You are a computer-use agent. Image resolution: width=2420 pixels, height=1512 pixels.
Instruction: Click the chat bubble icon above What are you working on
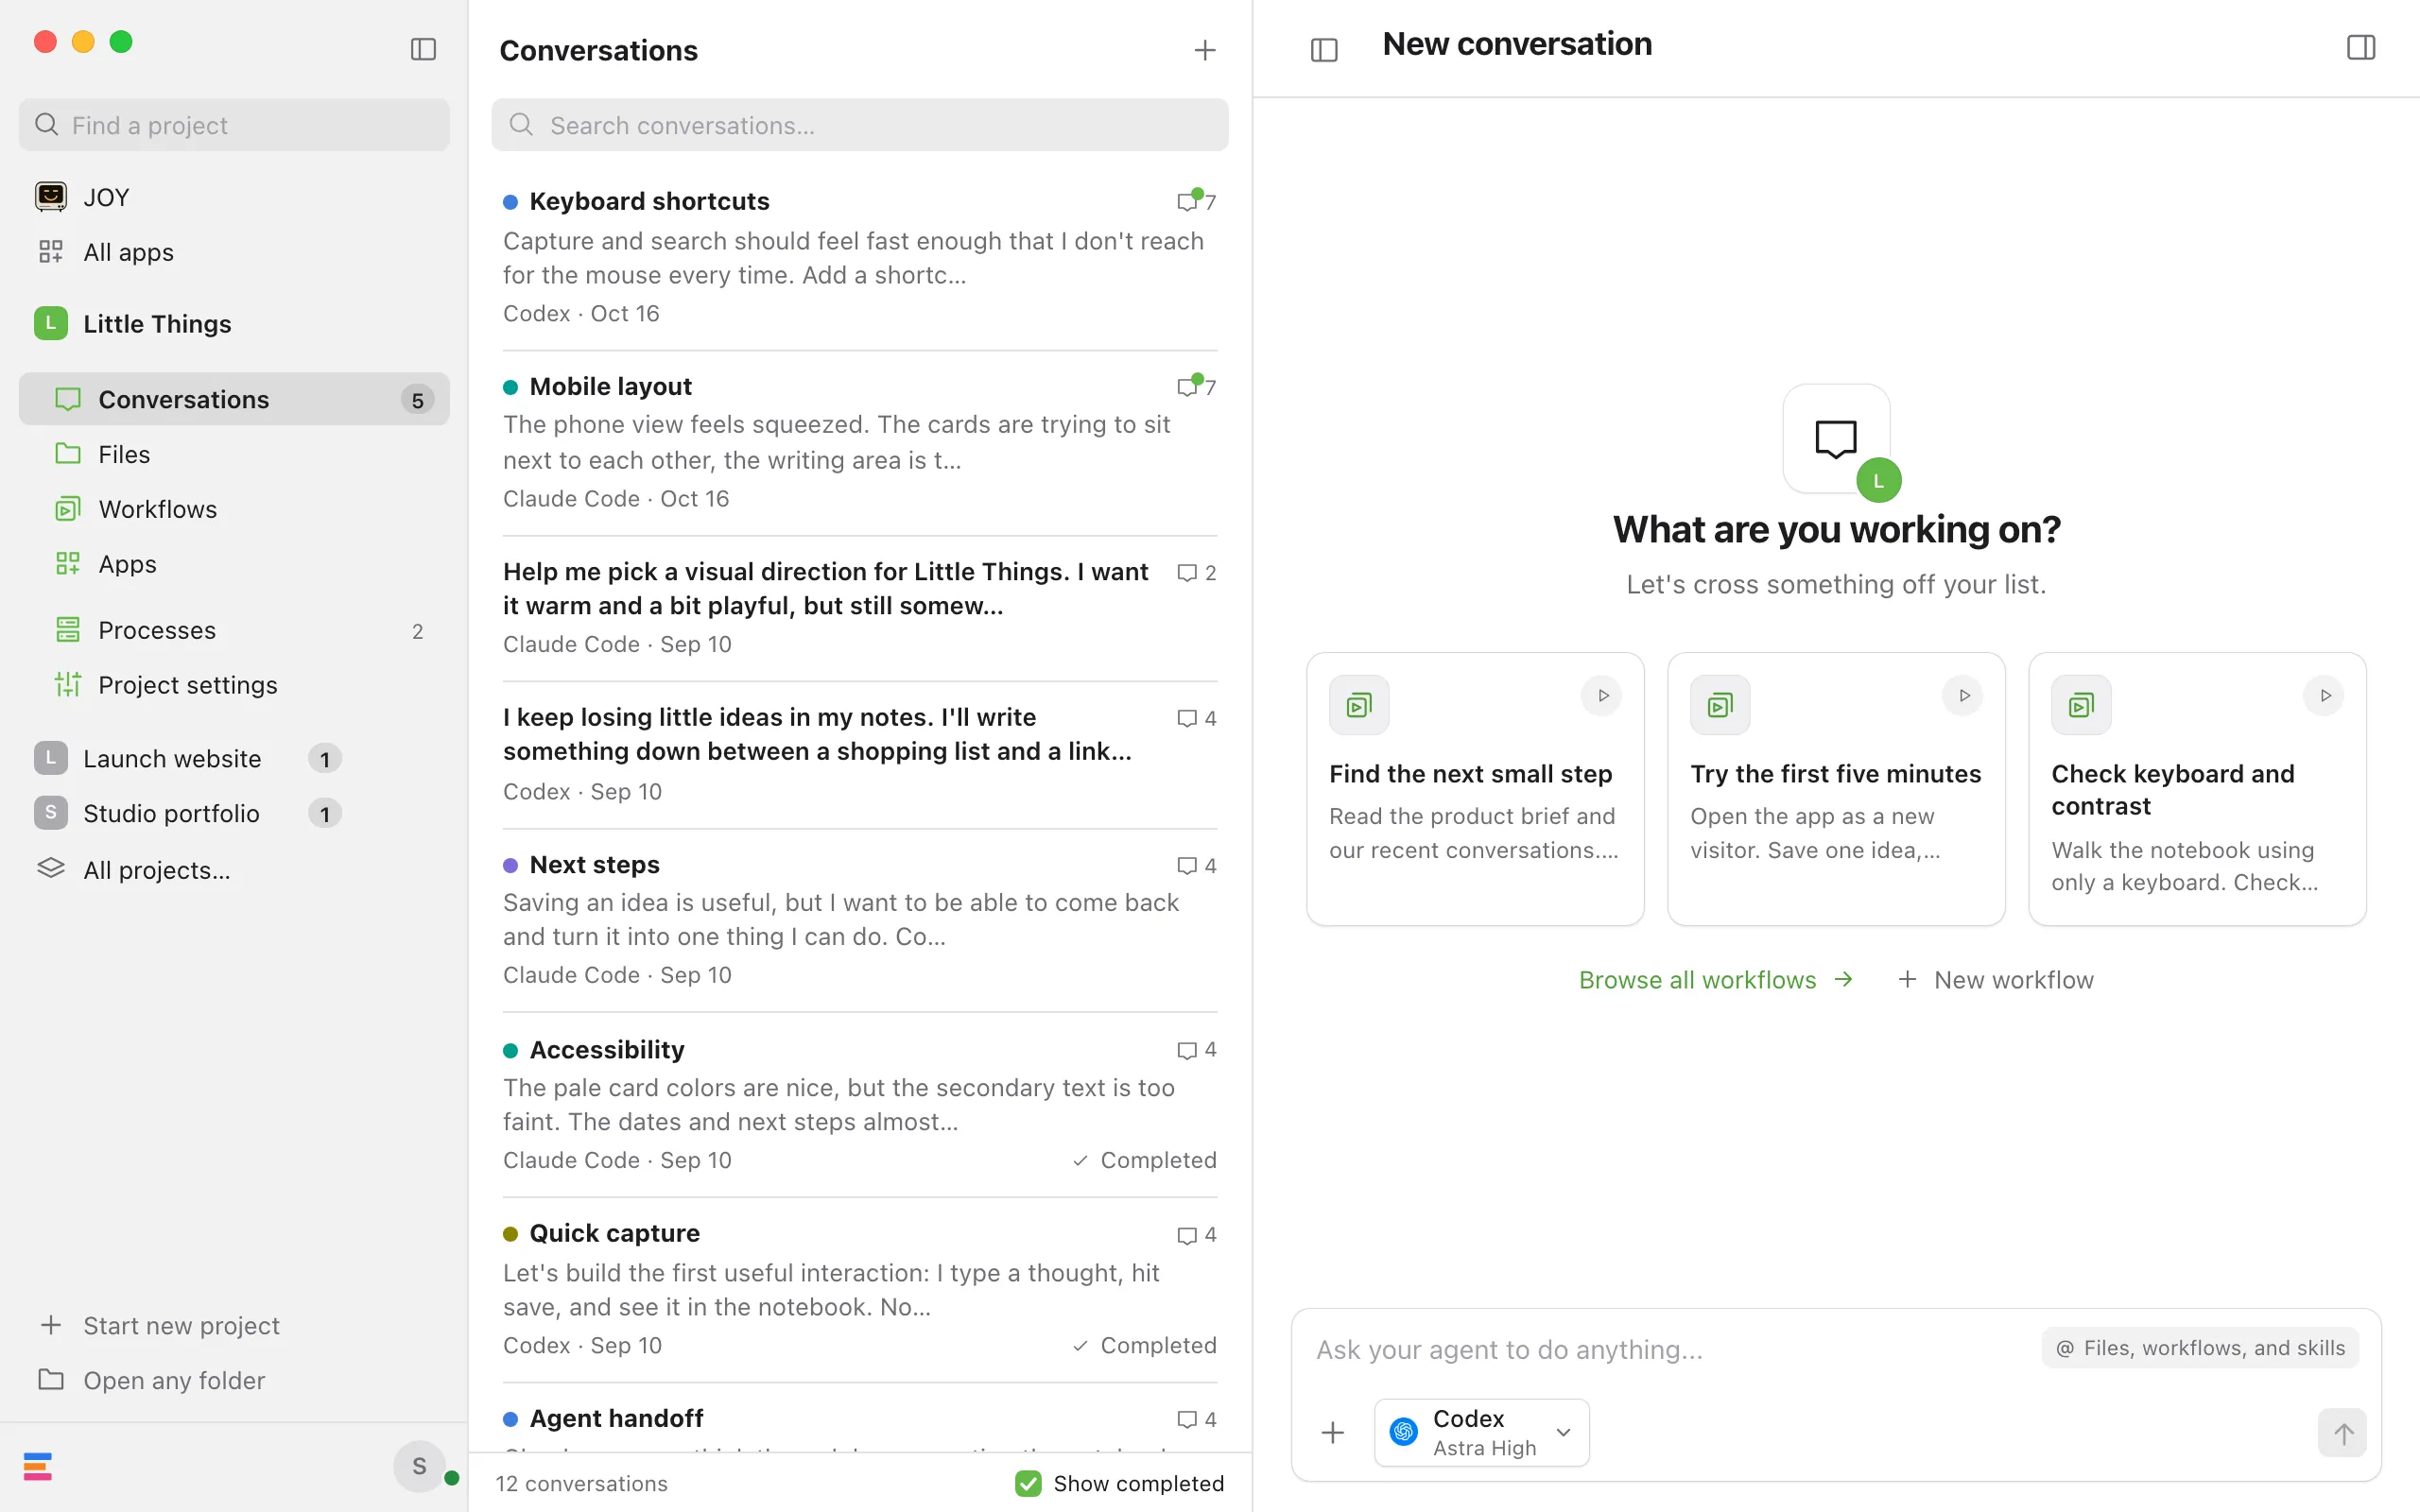point(1836,438)
